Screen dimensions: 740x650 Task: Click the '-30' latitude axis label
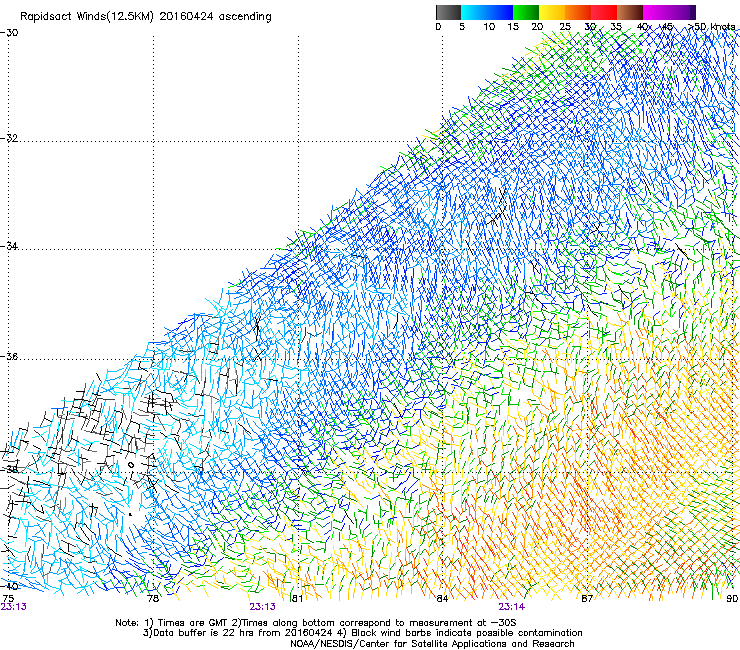click(9, 33)
